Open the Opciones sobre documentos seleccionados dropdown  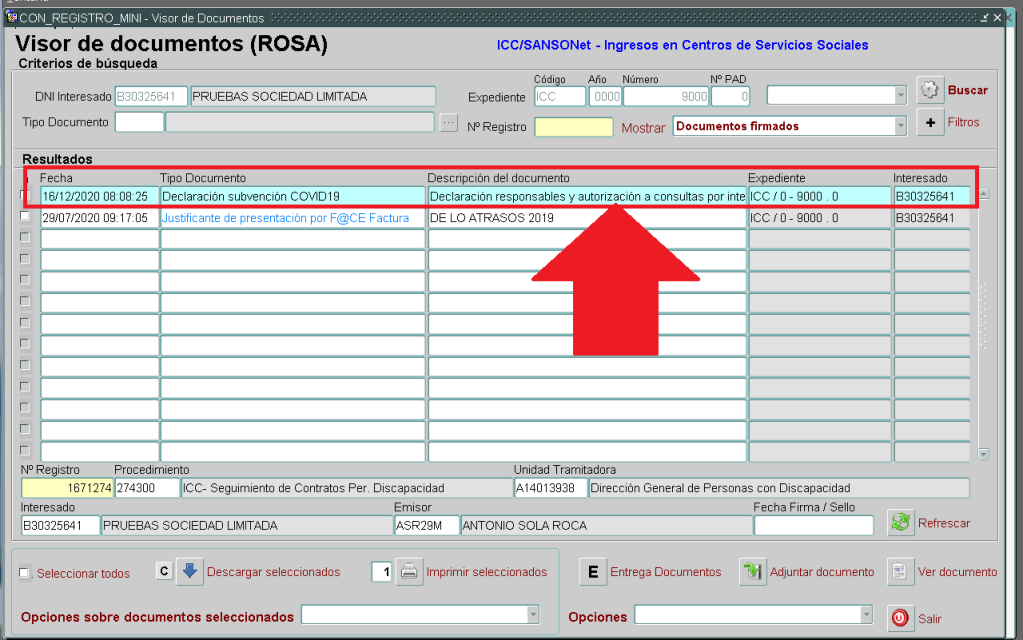pos(532,614)
